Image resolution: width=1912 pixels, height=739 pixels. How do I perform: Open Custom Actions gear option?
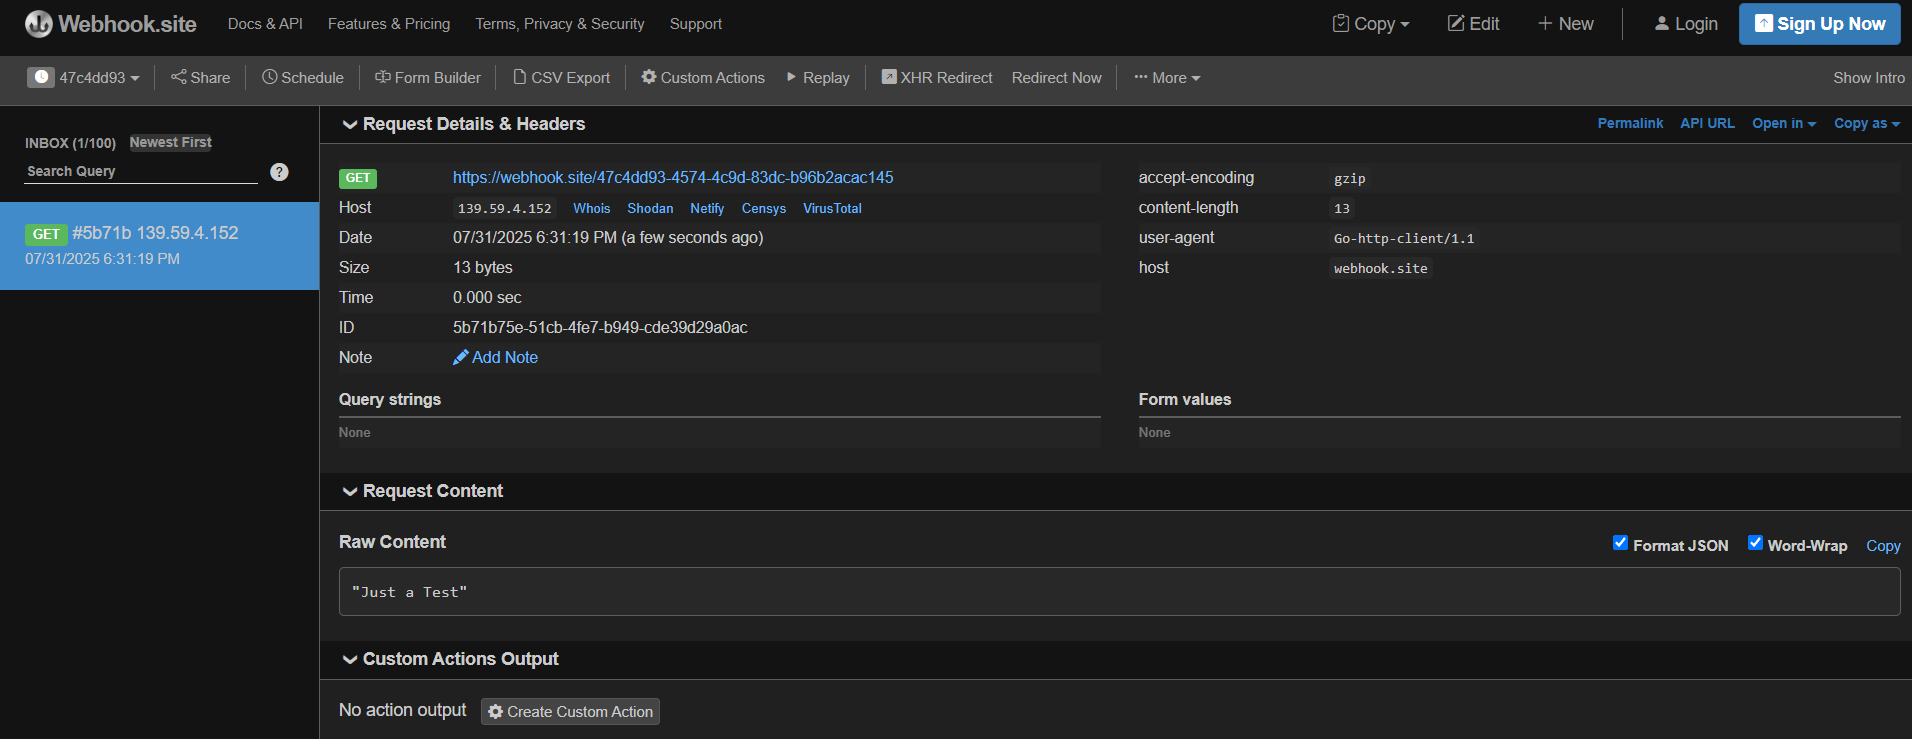[x=703, y=78]
